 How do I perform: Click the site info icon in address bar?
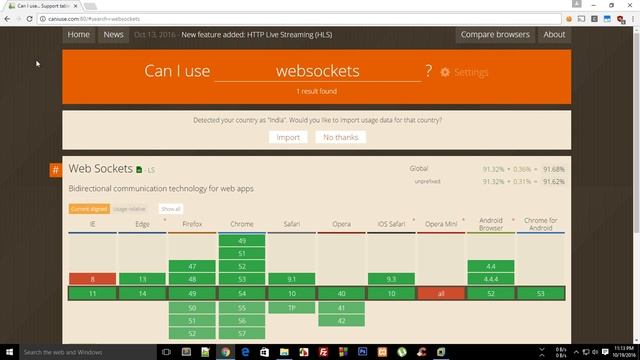[43, 19]
